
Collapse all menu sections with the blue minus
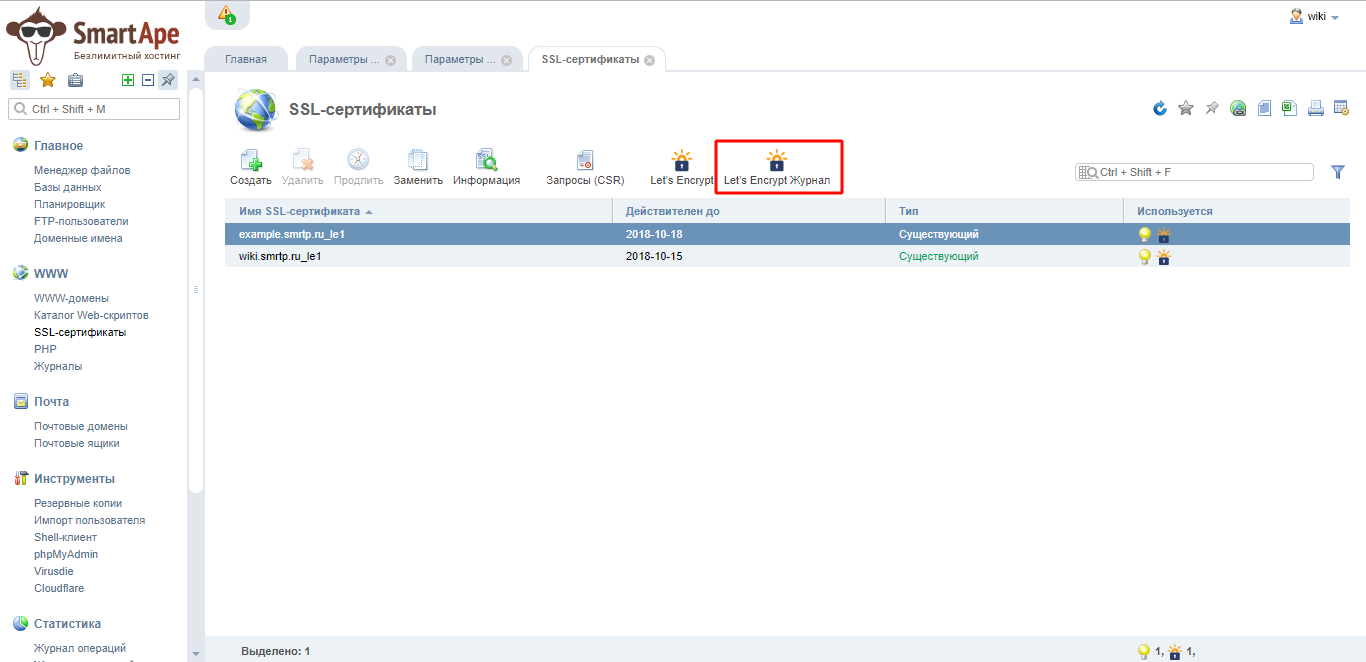(x=147, y=80)
